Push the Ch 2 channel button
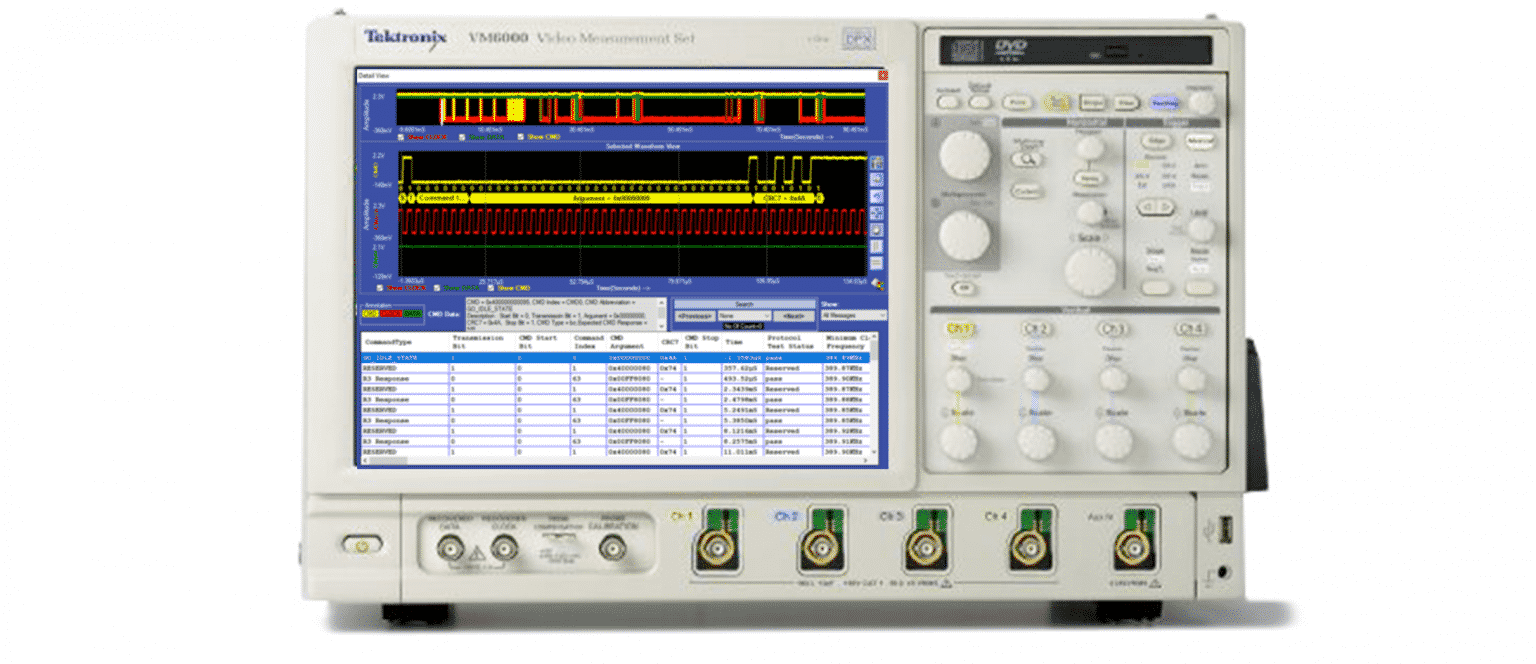 pos(1037,329)
